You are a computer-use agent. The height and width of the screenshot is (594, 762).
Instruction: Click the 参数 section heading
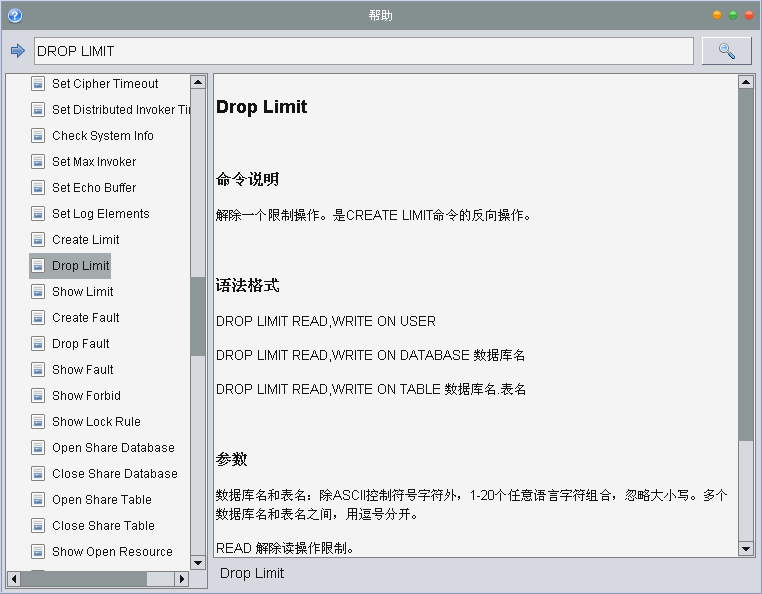pos(231,459)
